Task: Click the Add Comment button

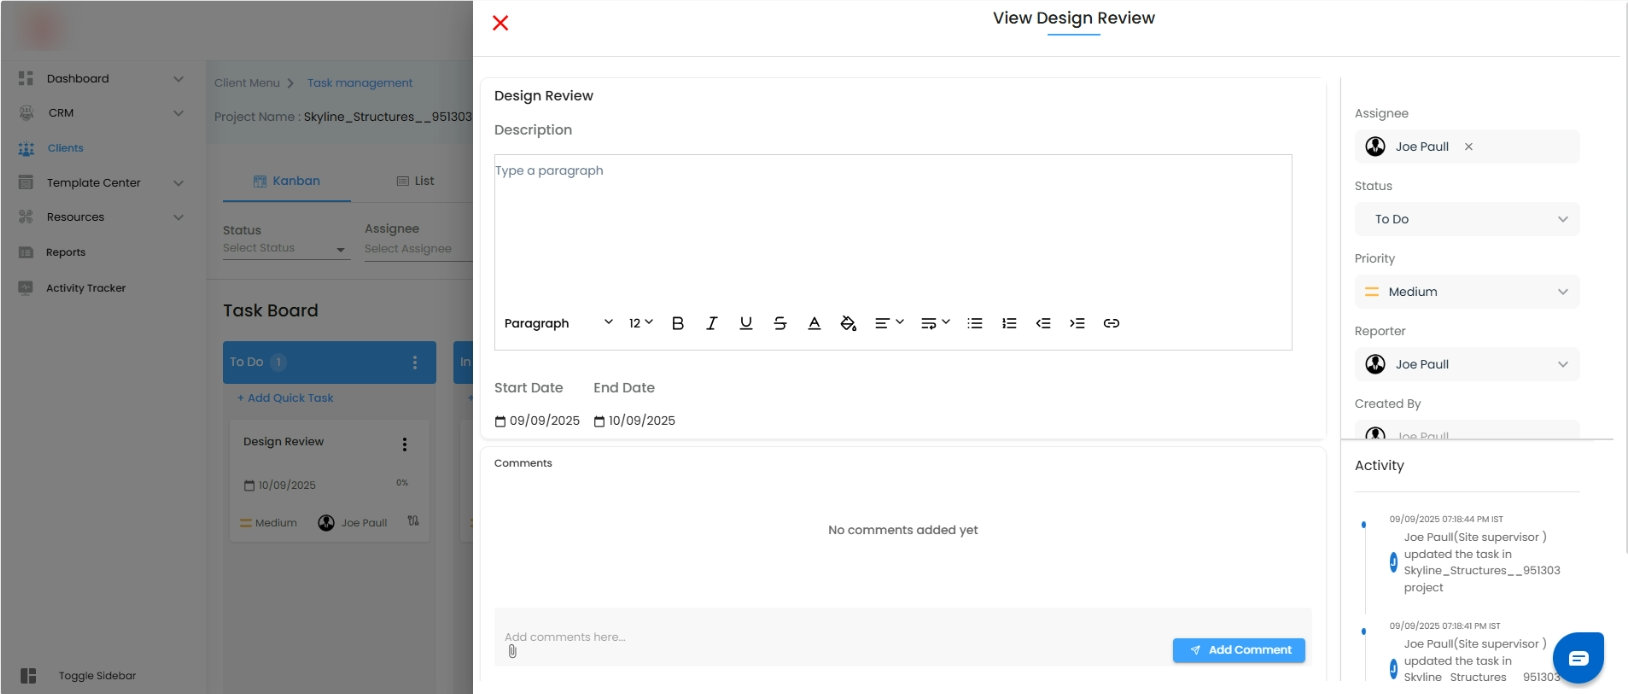Action: (1239, 650)
